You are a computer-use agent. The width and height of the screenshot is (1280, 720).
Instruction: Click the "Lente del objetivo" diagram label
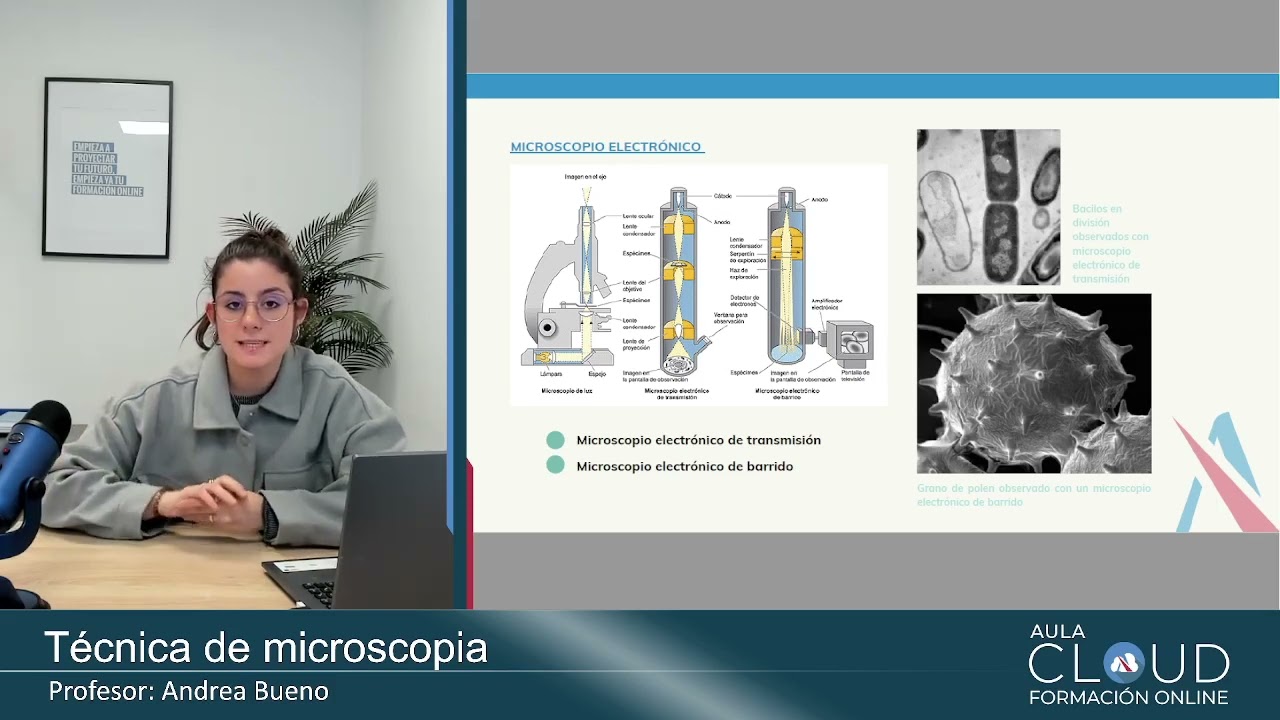634,288
